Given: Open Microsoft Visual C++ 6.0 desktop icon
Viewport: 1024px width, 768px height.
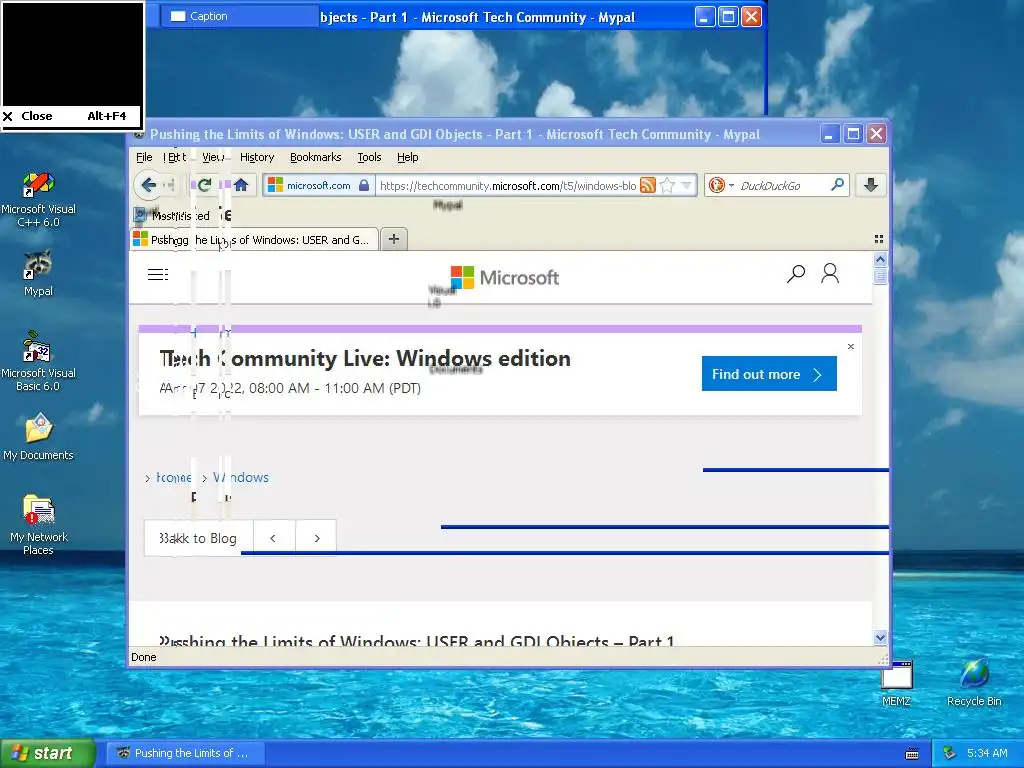Looking at the screenshot, I should coord(38,200).
